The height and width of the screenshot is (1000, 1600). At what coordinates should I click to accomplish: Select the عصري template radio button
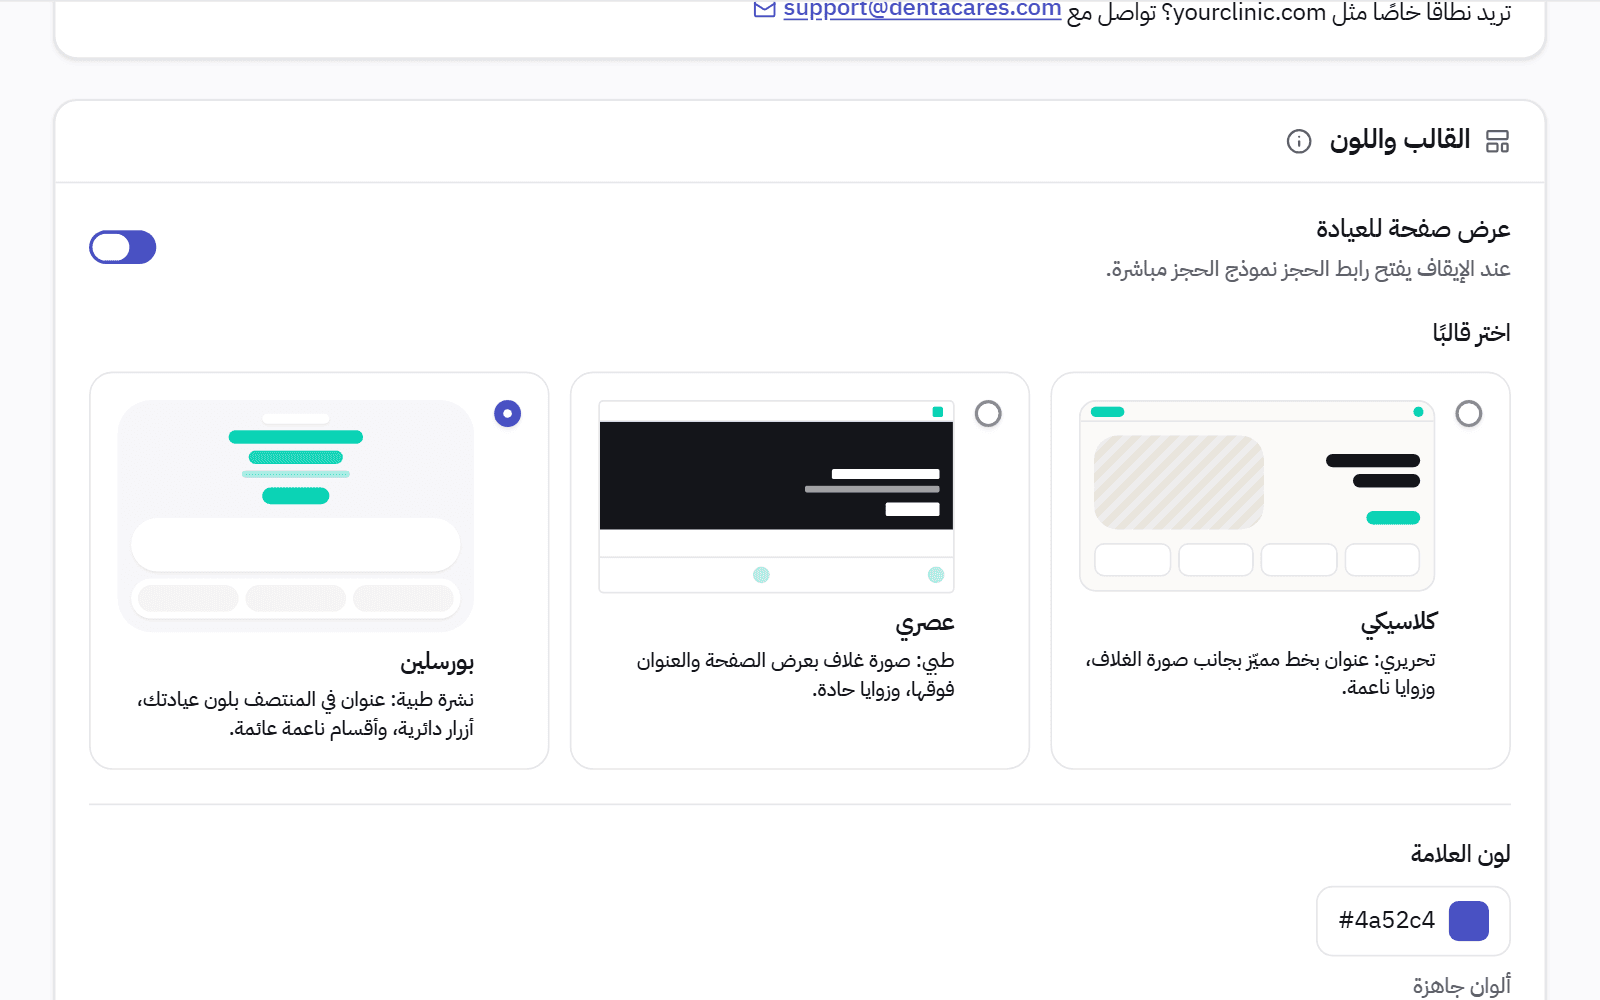tap(988, 413)
